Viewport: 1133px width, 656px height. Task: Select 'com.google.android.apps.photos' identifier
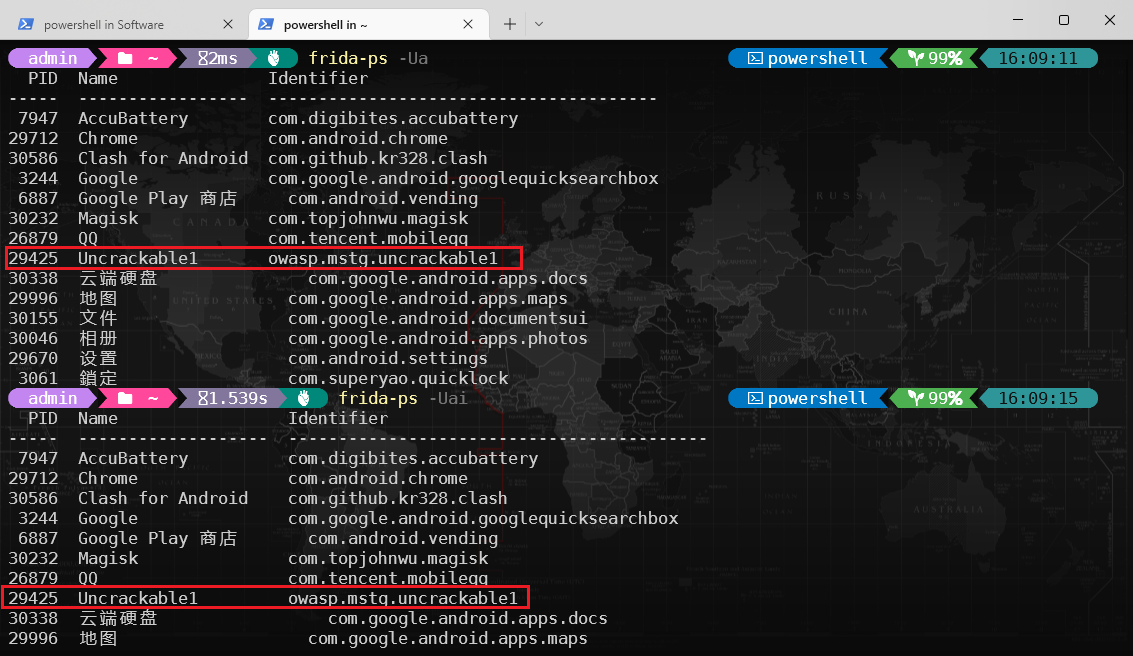click(438, 339)
